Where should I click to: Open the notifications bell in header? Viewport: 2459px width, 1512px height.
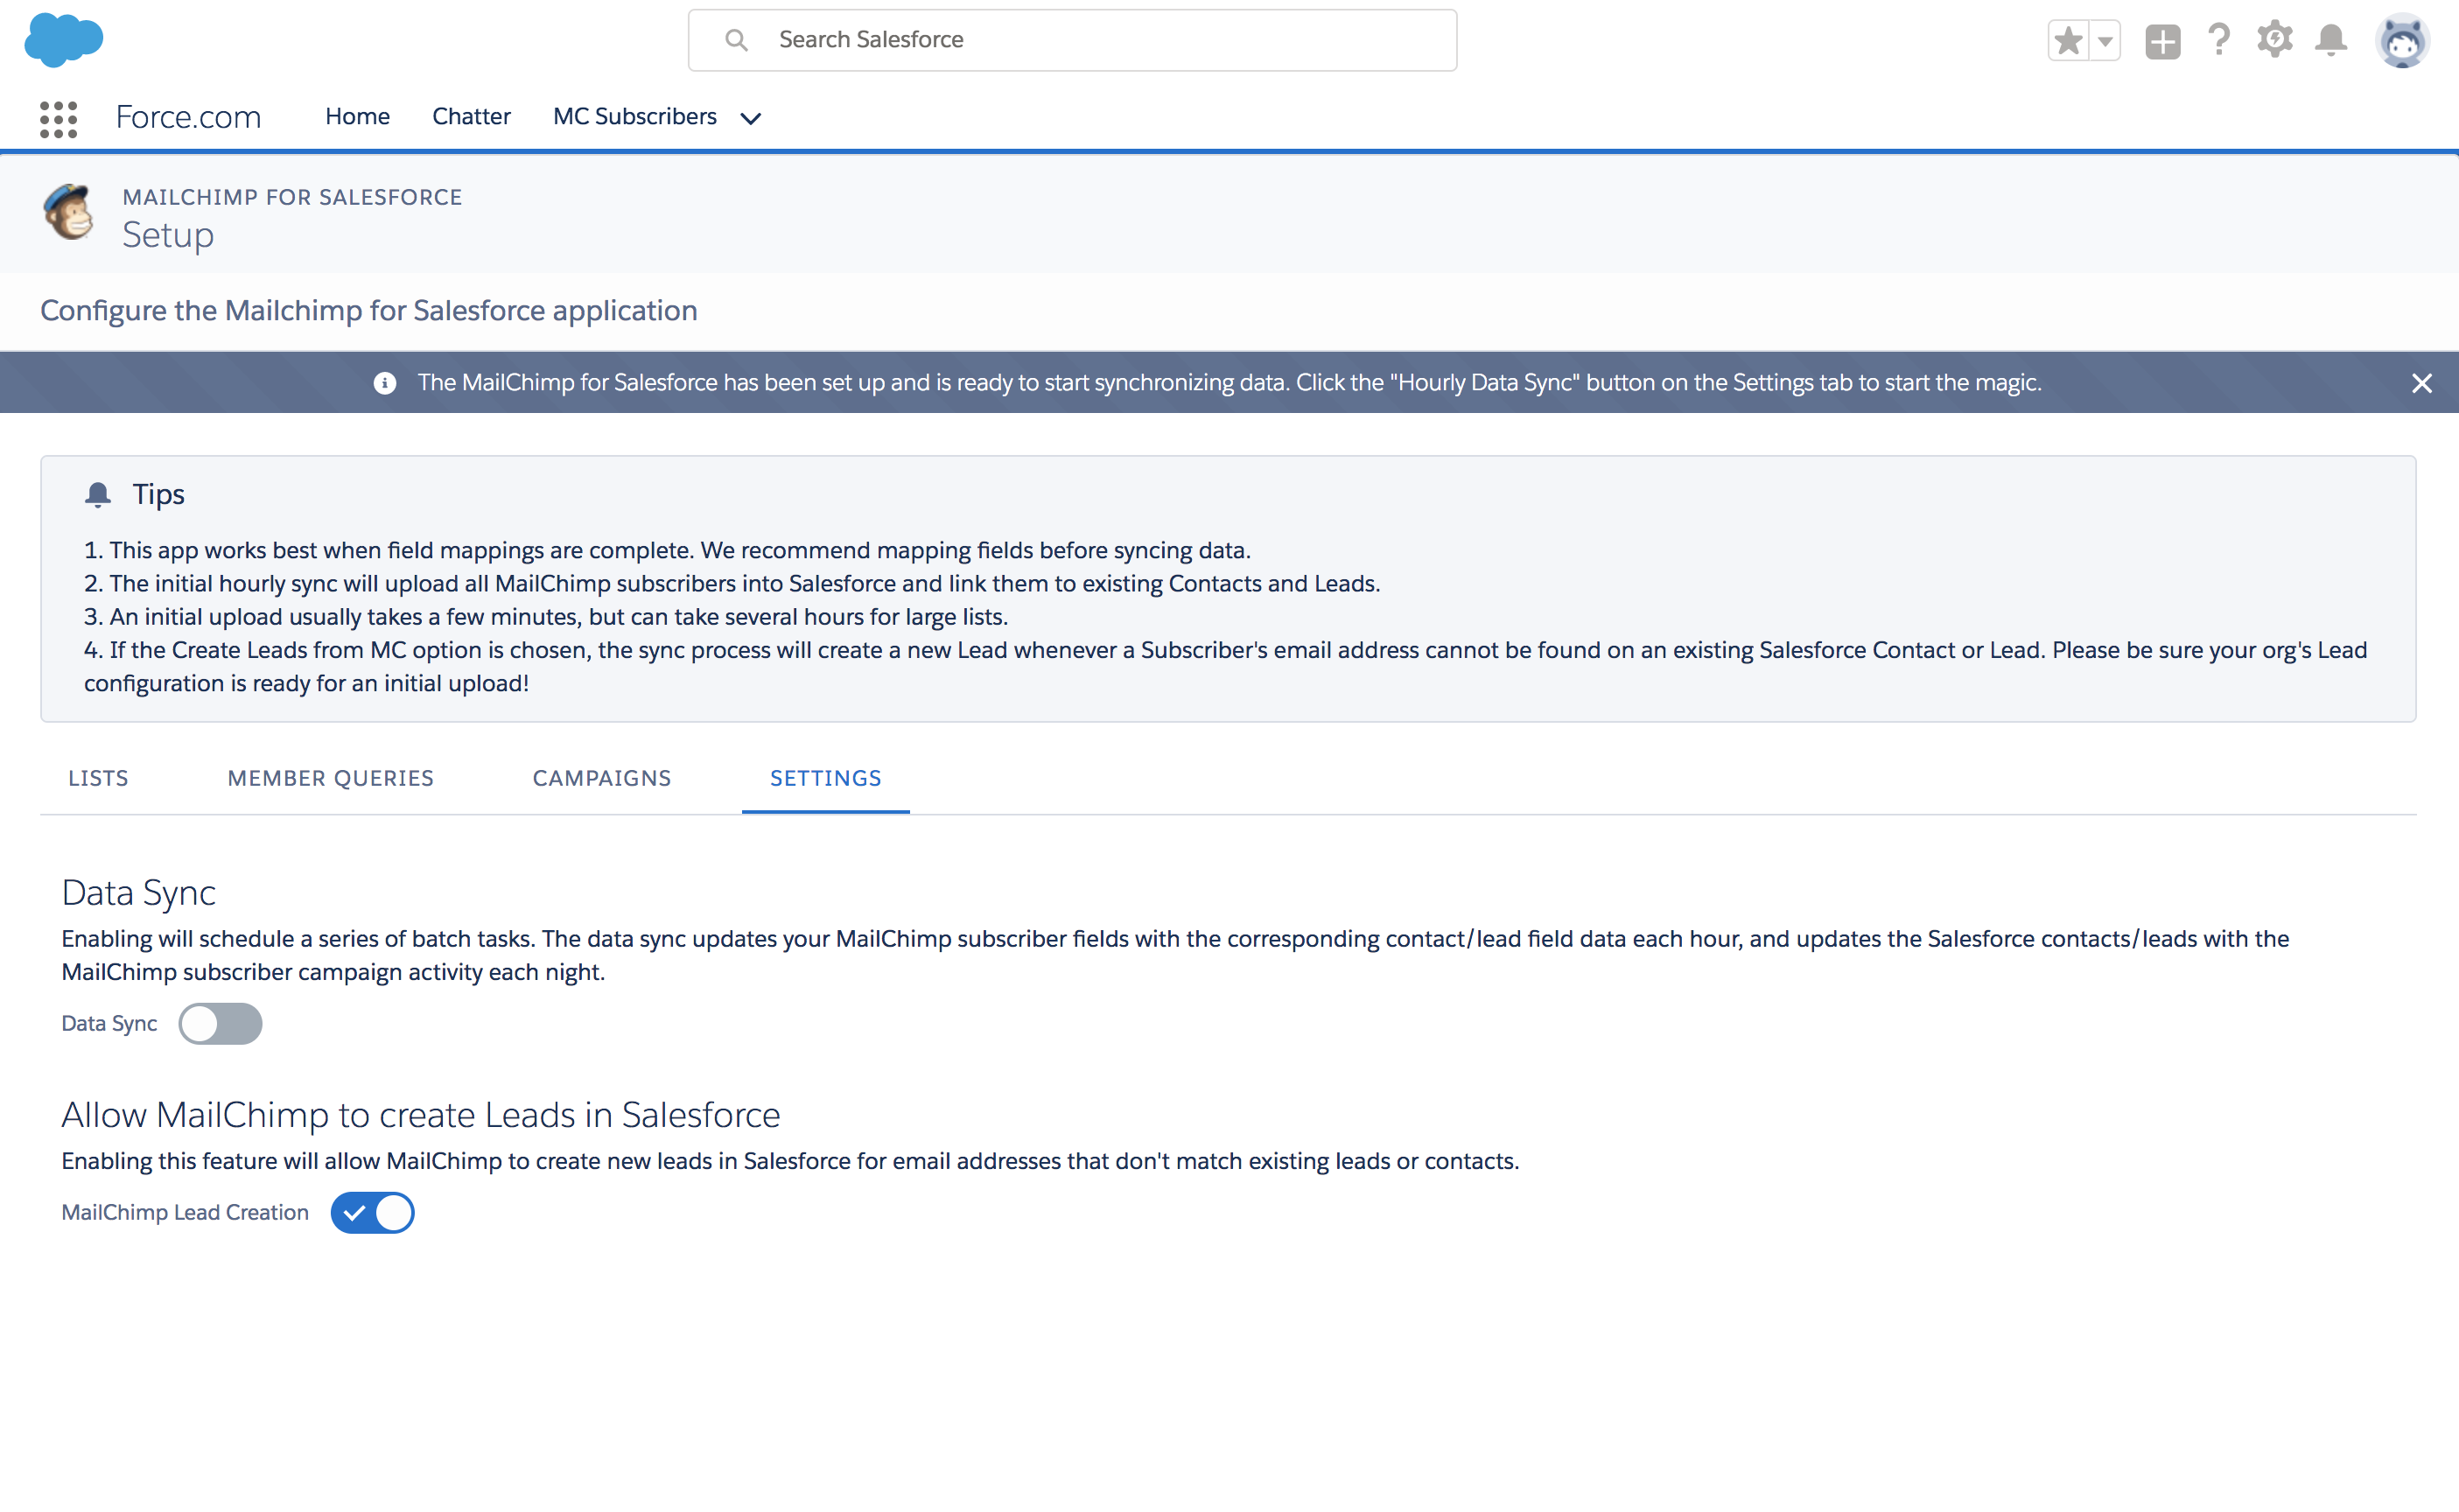coord(2331,40)
